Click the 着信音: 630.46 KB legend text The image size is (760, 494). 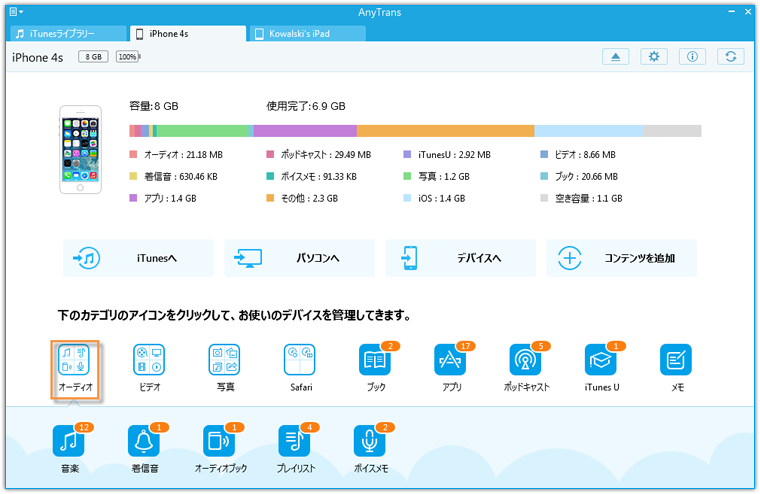point(181,176)
